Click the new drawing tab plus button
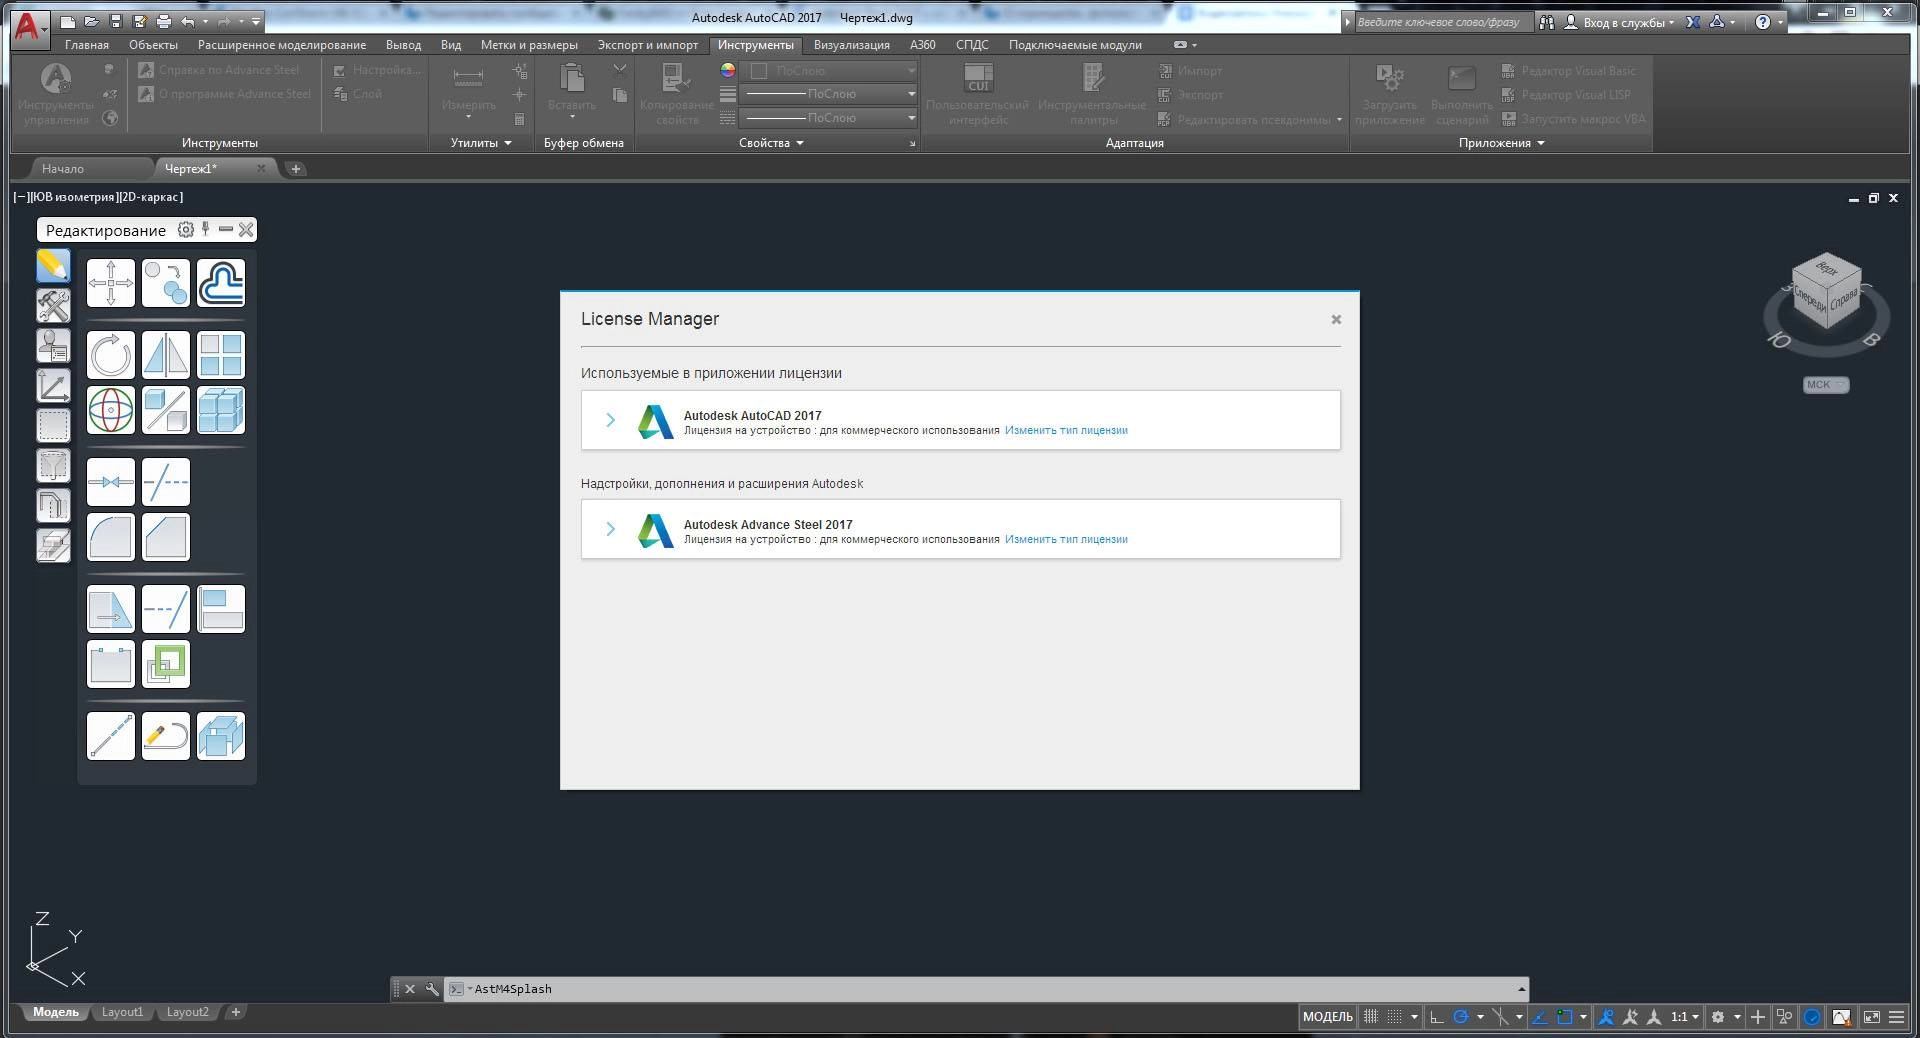Image resolution: width=1920 pixels, height=1038 pixels. tap(295, 169)
